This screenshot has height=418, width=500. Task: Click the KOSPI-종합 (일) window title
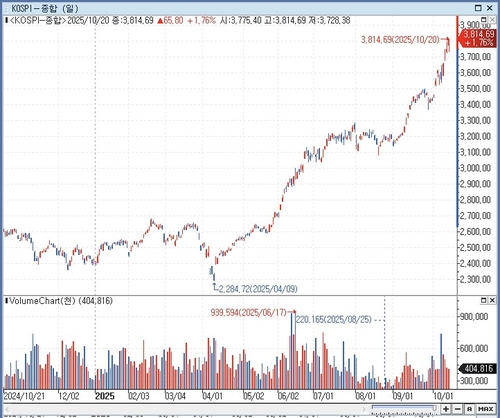coord(45,8)
